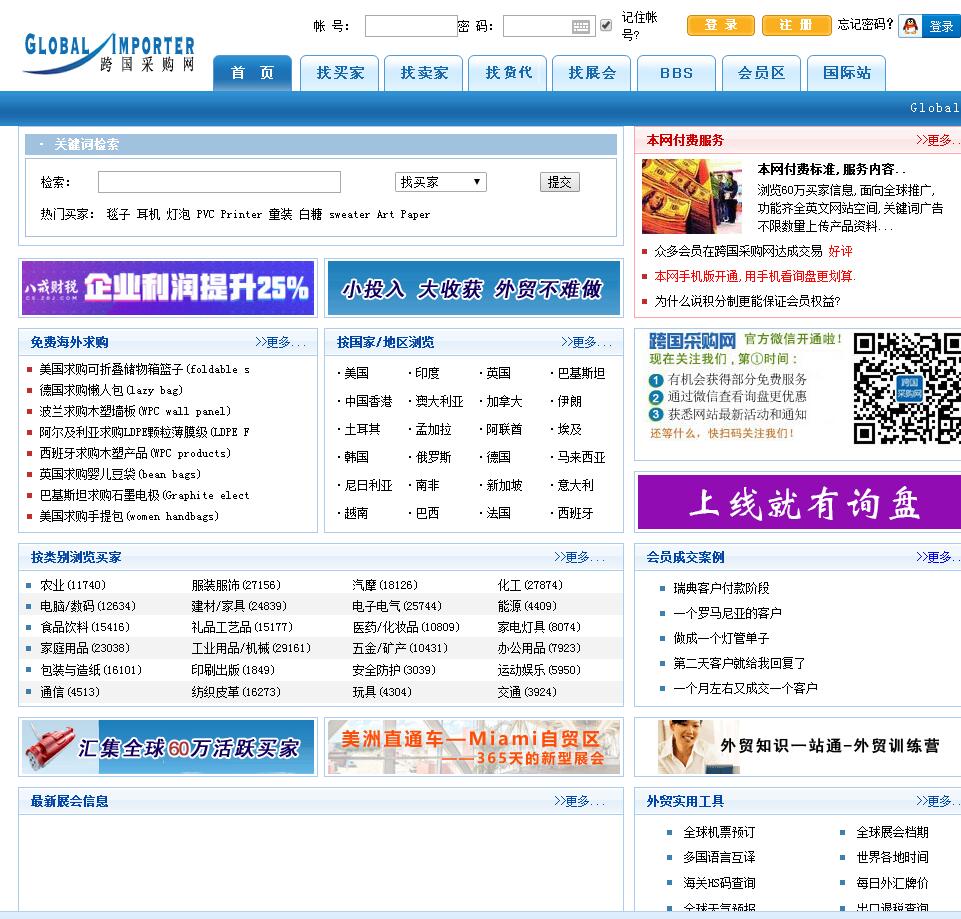Click the blue QQ 登录 button
The width and height of the screenshot is (961, 919).
[x=941, y=26]
